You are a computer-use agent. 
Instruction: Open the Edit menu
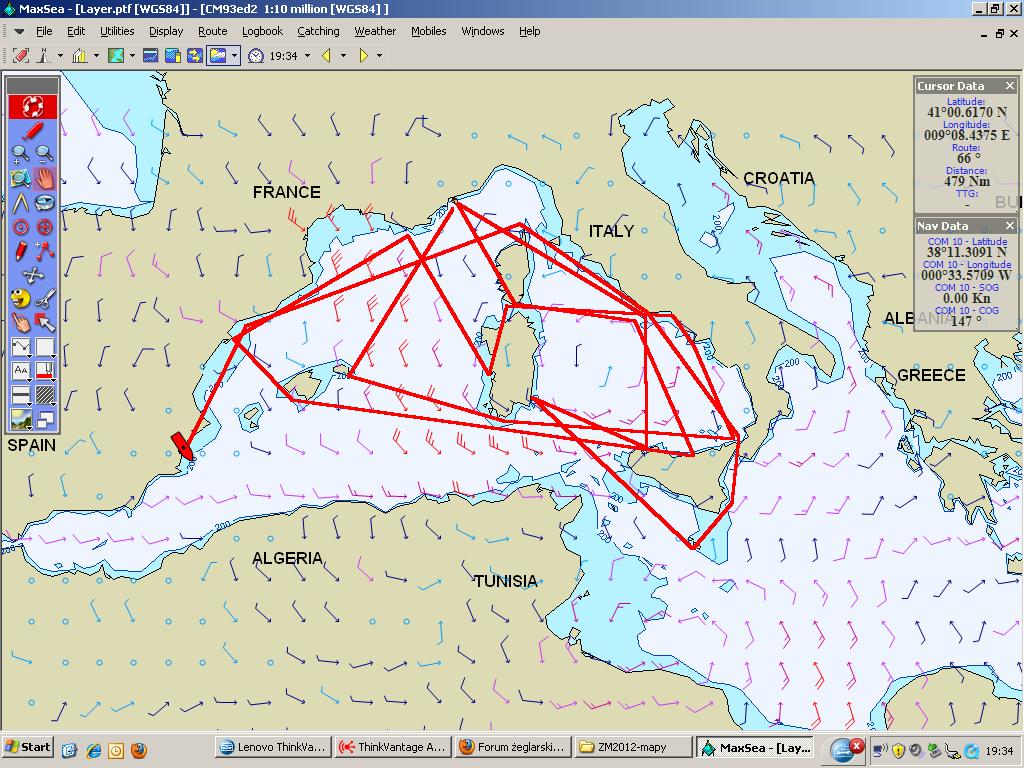76,31
